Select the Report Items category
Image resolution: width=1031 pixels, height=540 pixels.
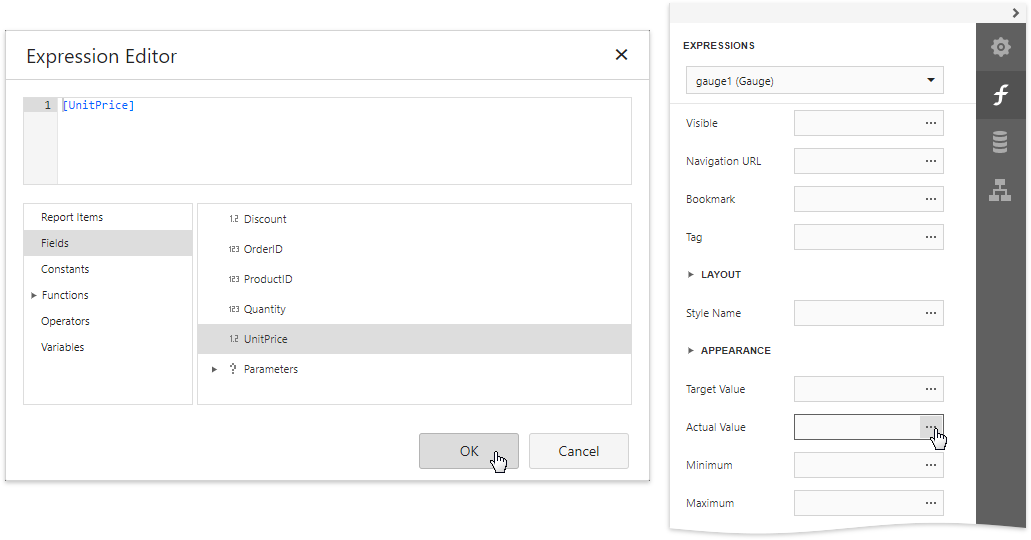click(72, 217)
